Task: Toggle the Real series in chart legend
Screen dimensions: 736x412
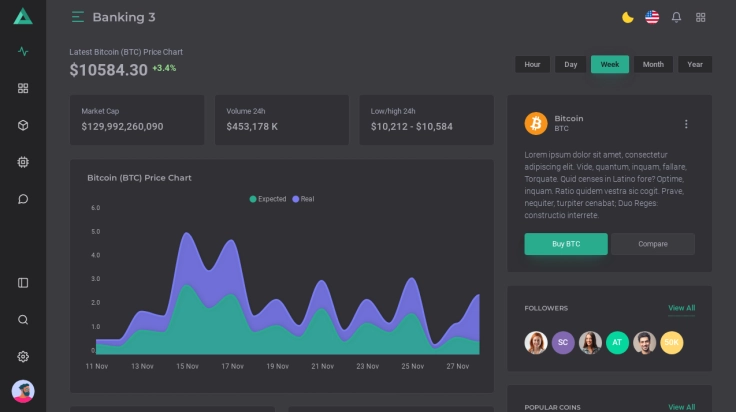Action: (x=303, y=199)
